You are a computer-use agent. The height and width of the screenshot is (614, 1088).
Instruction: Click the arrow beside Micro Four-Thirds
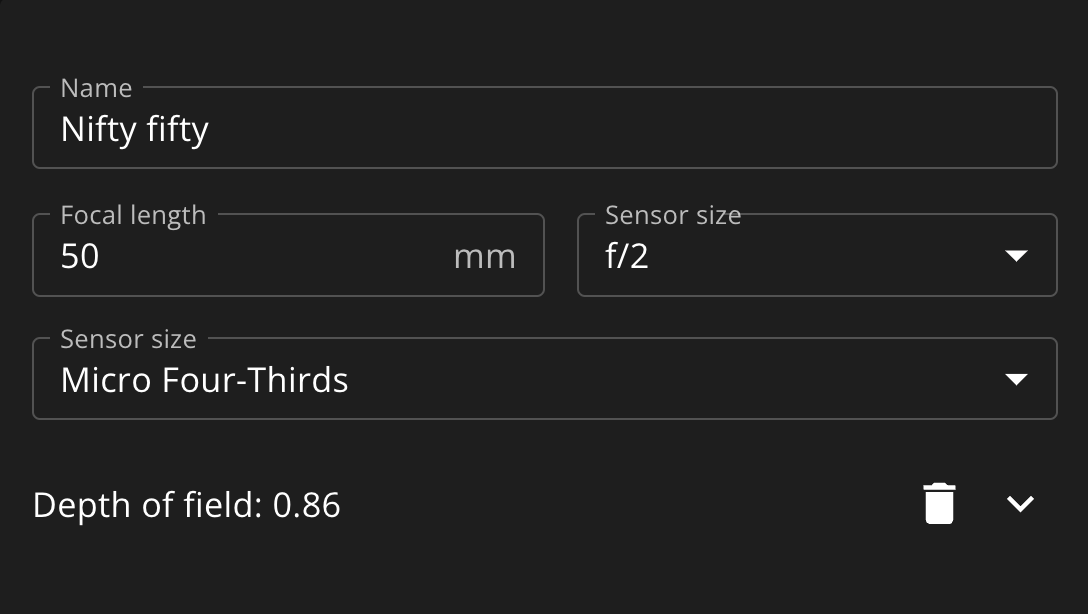click(1017, 379)
